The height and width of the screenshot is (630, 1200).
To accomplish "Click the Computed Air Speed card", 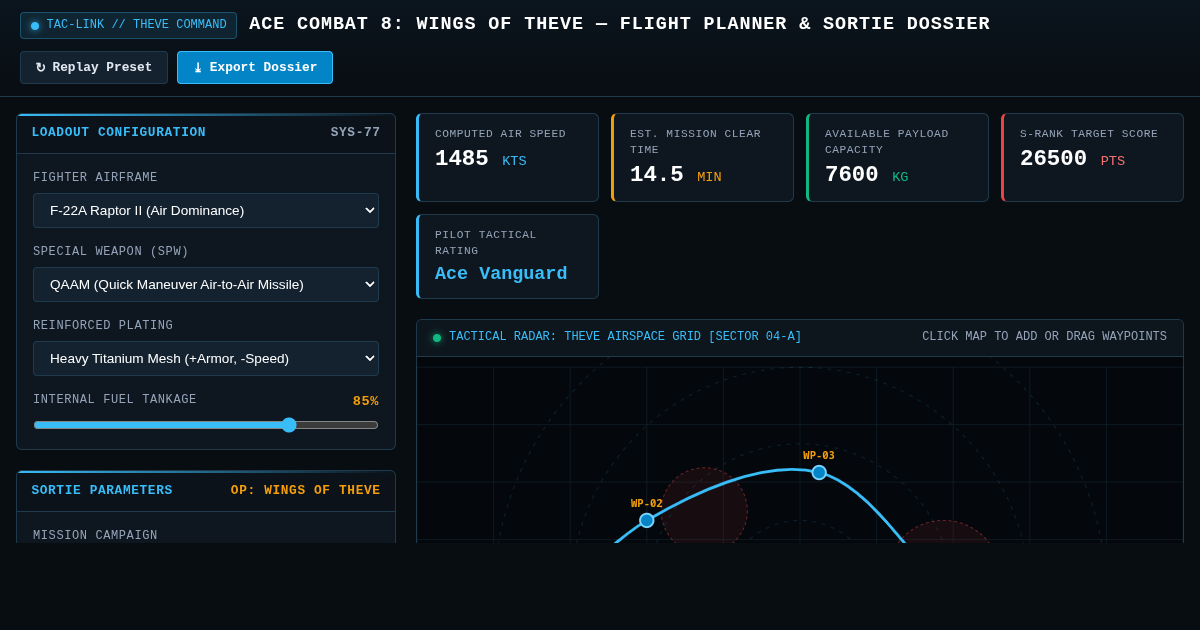I will pos(507,157).
